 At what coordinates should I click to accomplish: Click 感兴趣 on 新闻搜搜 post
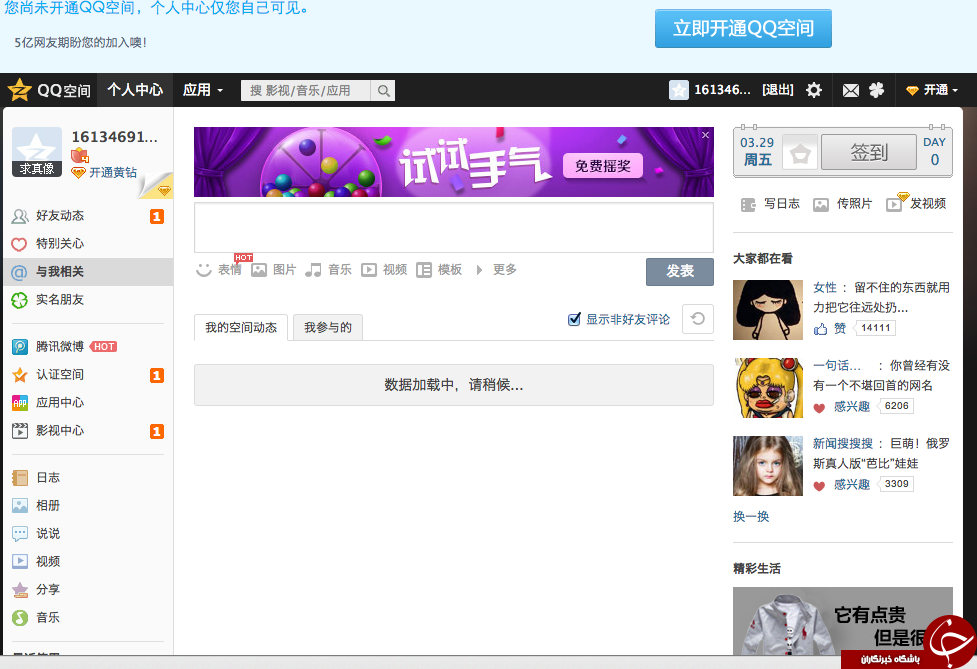[x=852, y=485]
